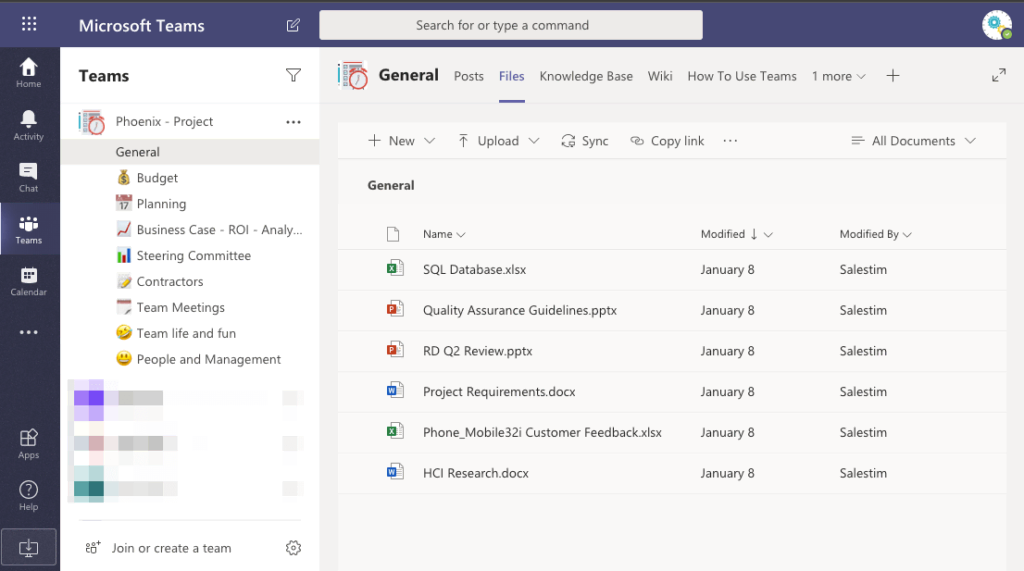Click Word icon of Project Requirements.docx
This screenshot has width=1024, height=571.
pos(394,390)
